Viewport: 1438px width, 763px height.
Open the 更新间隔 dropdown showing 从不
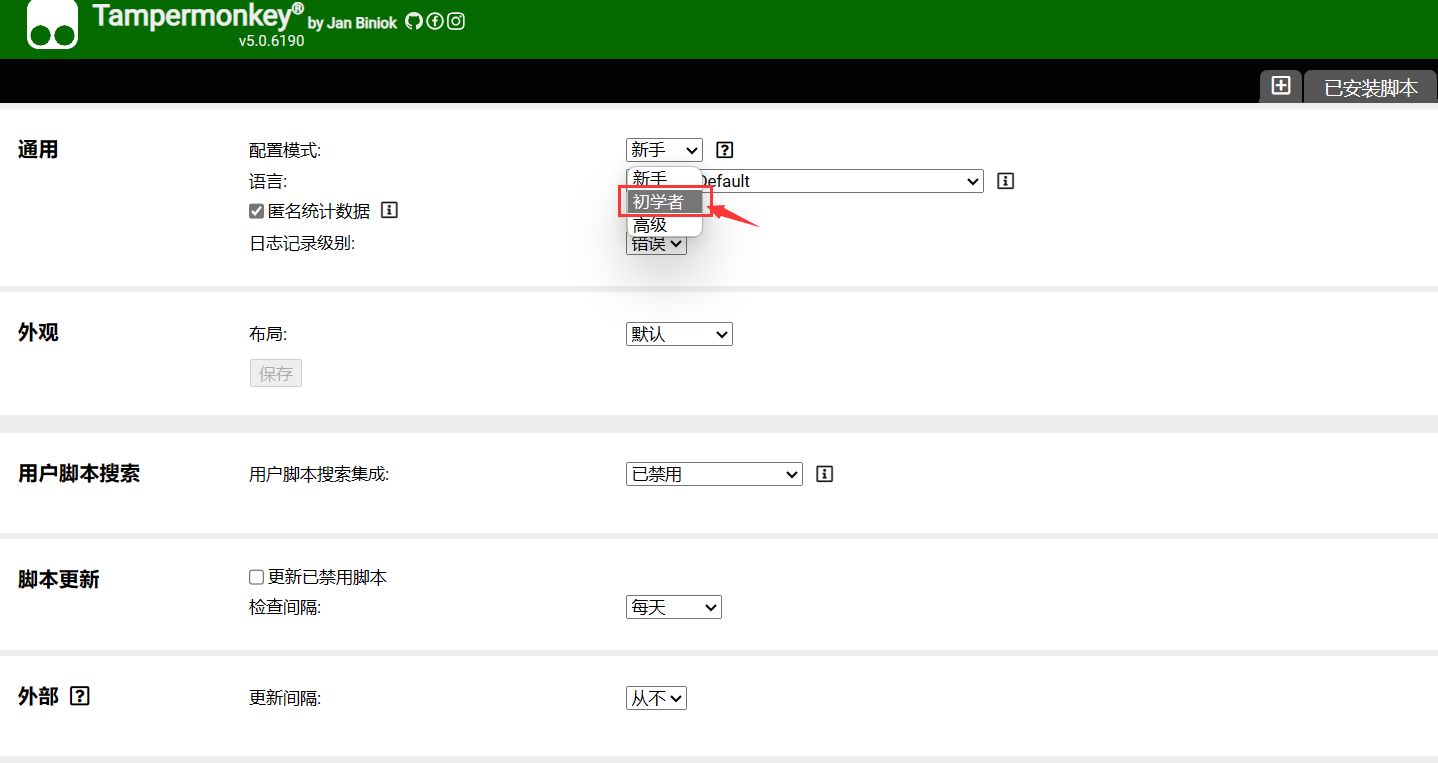pos(656,699)
